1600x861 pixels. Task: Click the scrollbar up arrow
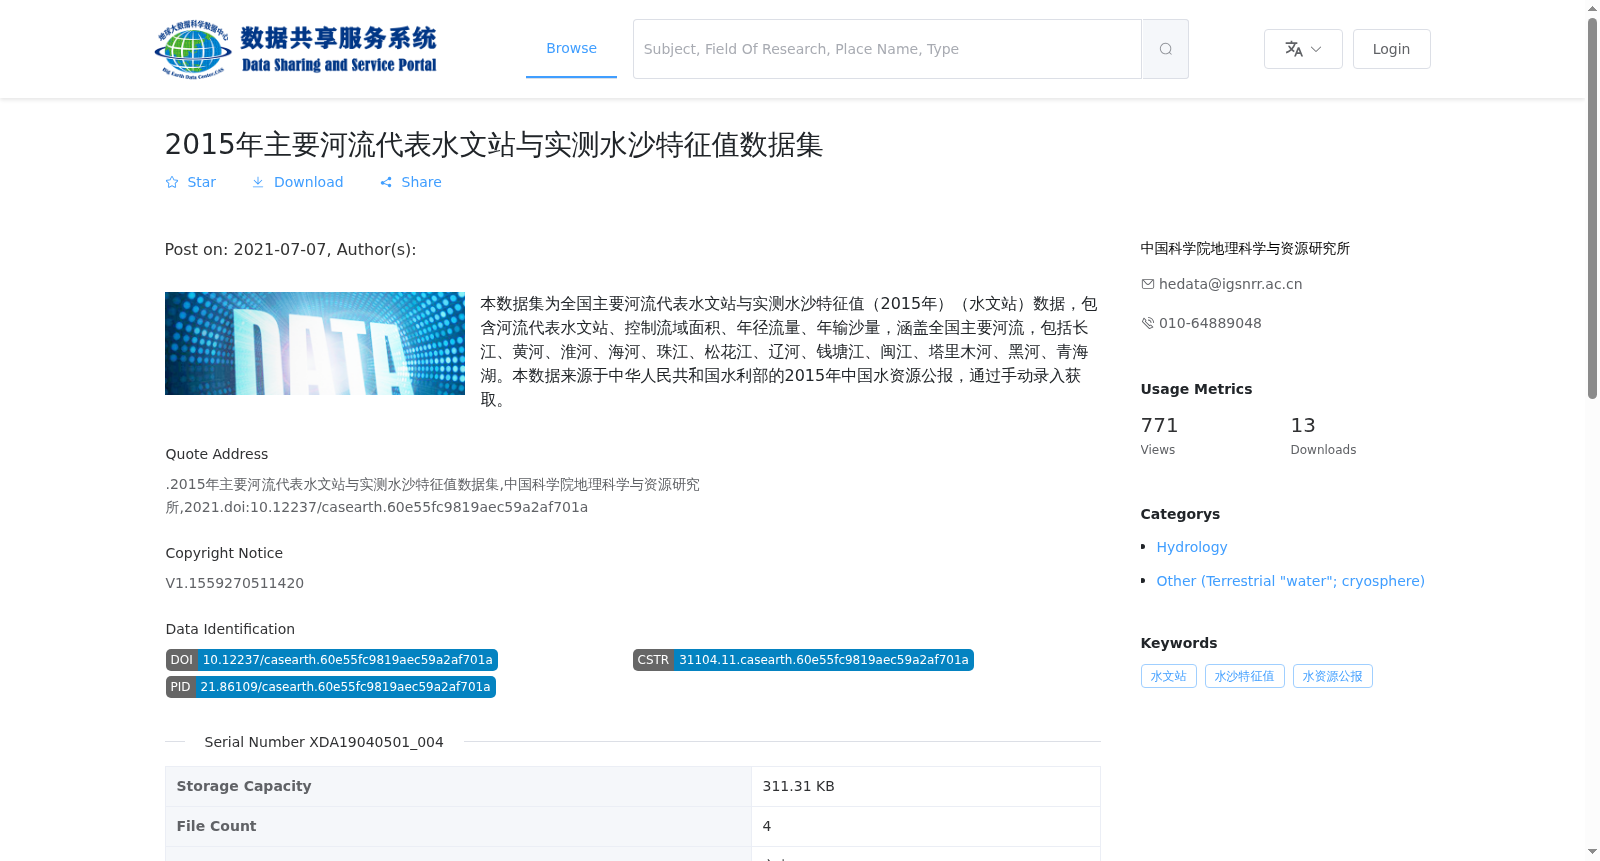click(1592, 8)
